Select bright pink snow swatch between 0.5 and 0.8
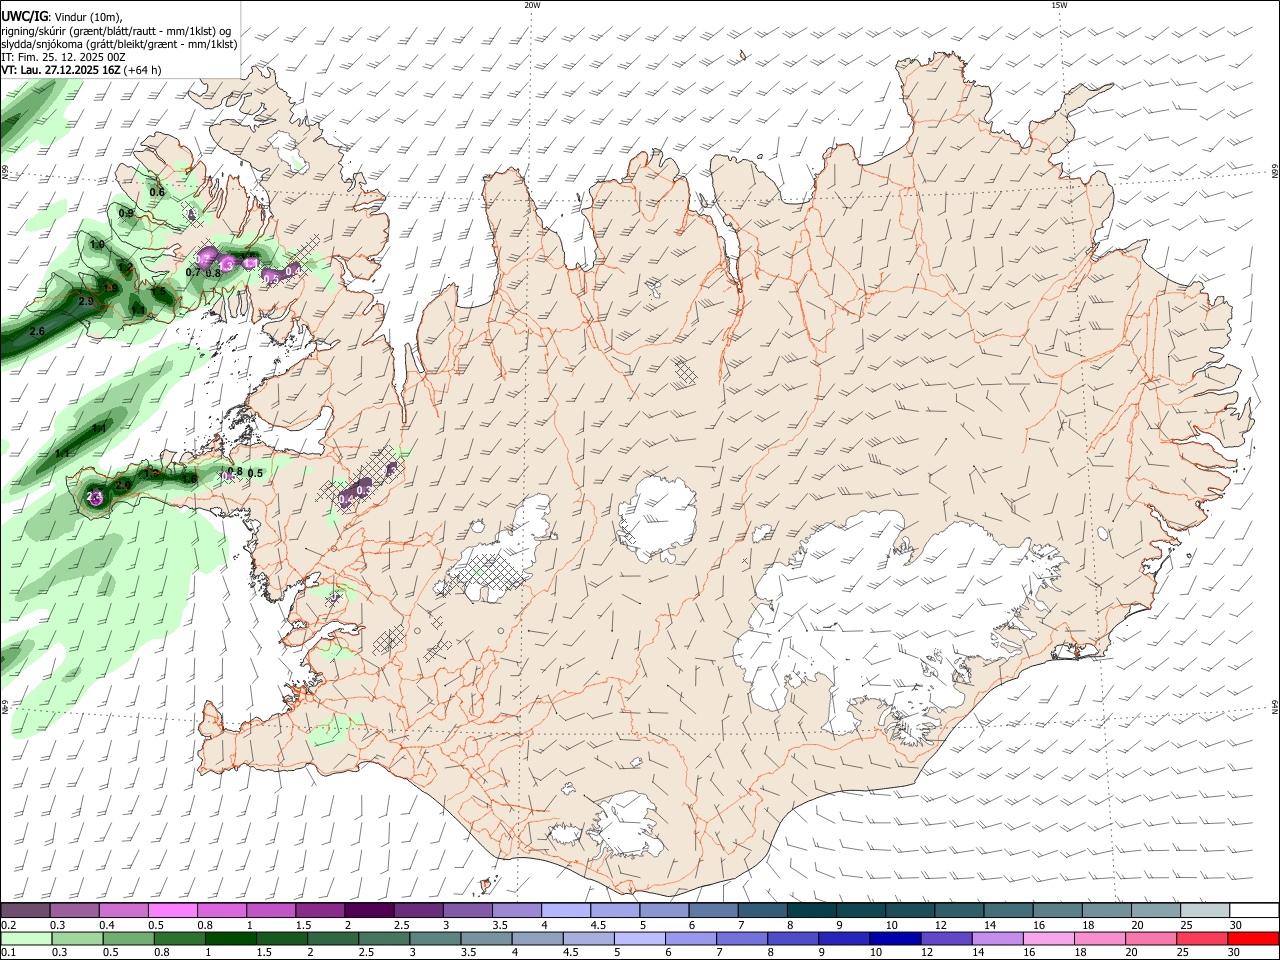This screenshot has height=960, width=1280. 172,911
